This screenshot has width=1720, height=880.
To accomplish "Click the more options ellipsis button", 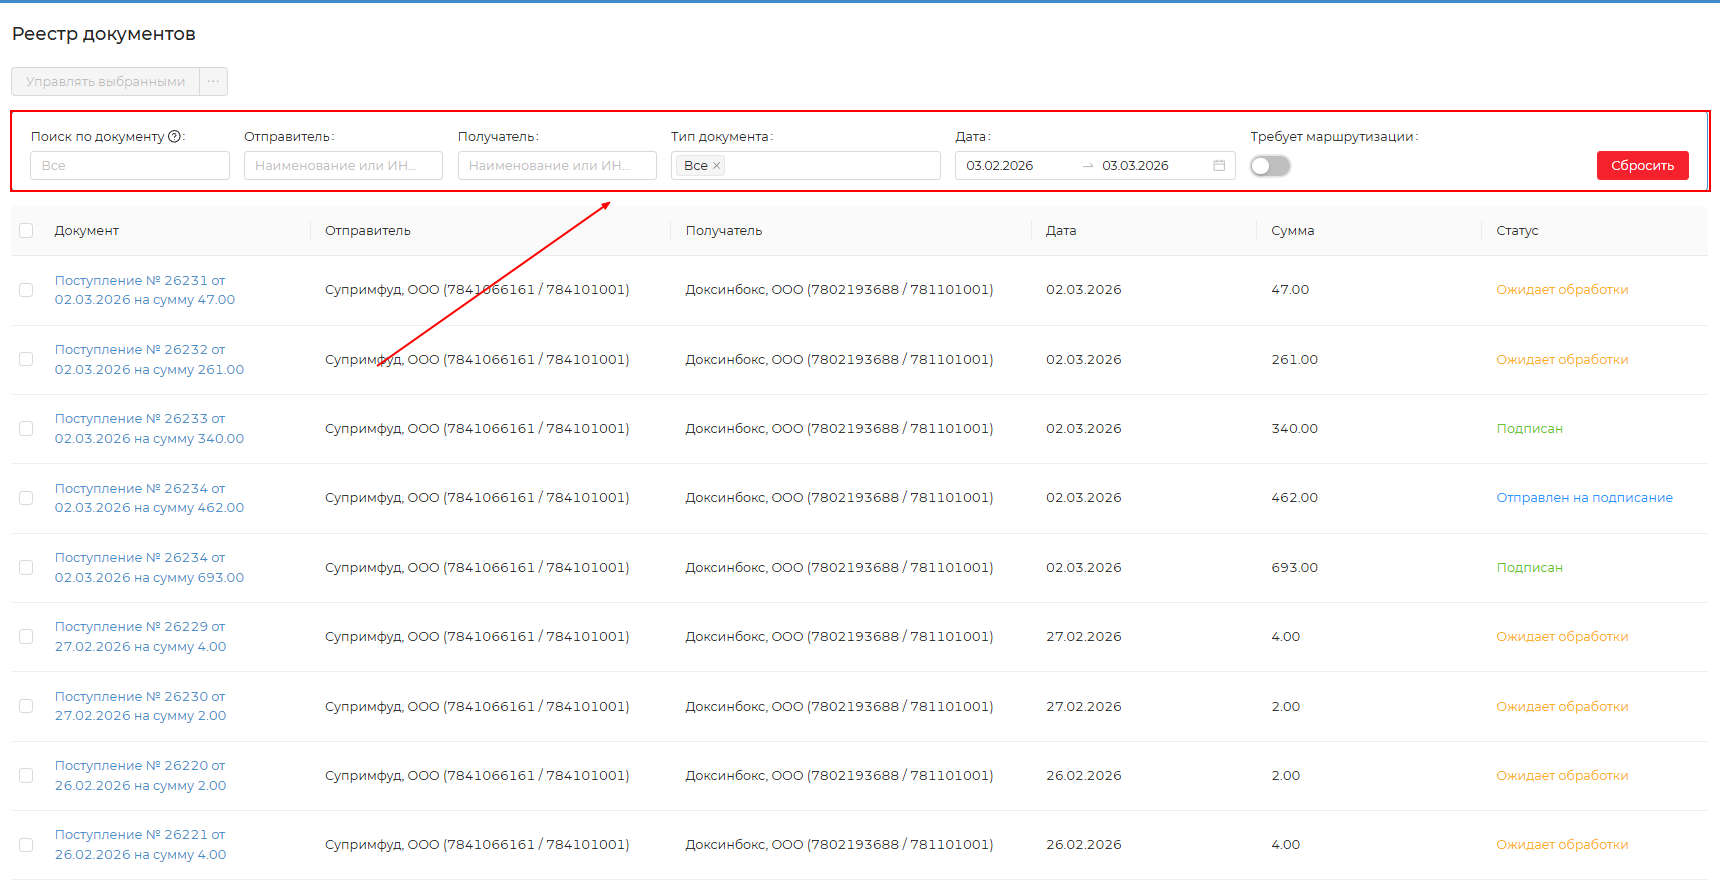I will click(214, 82).
